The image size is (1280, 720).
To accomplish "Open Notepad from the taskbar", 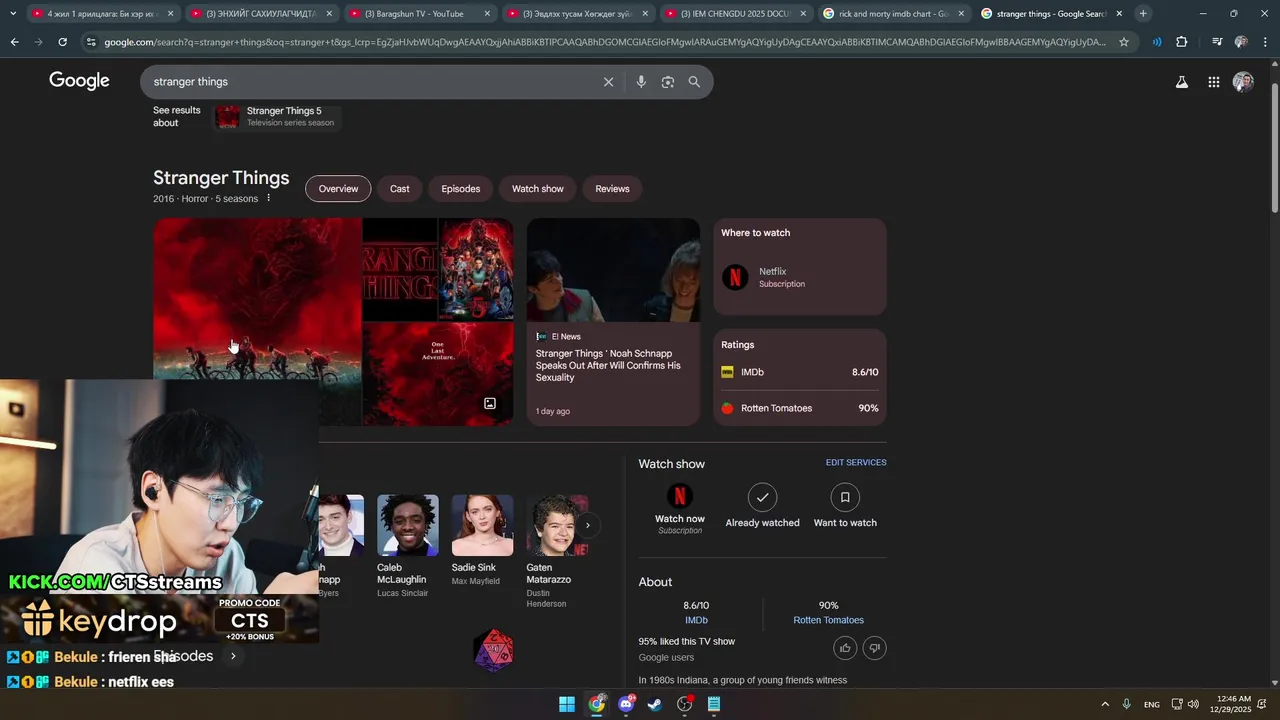I will click(714, 704).
